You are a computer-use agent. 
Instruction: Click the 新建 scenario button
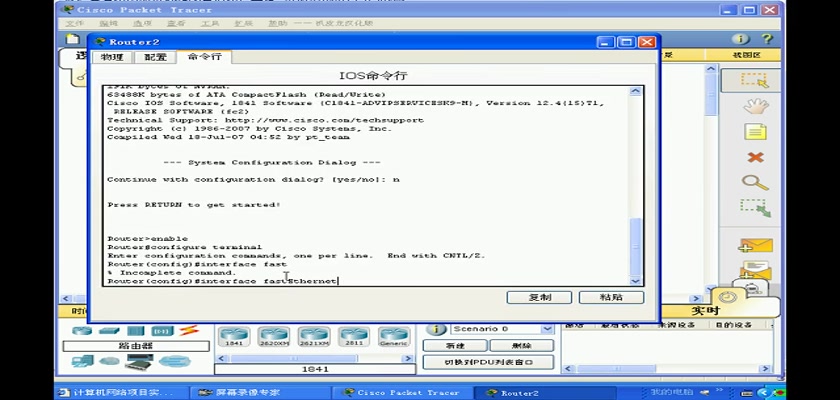453,345
